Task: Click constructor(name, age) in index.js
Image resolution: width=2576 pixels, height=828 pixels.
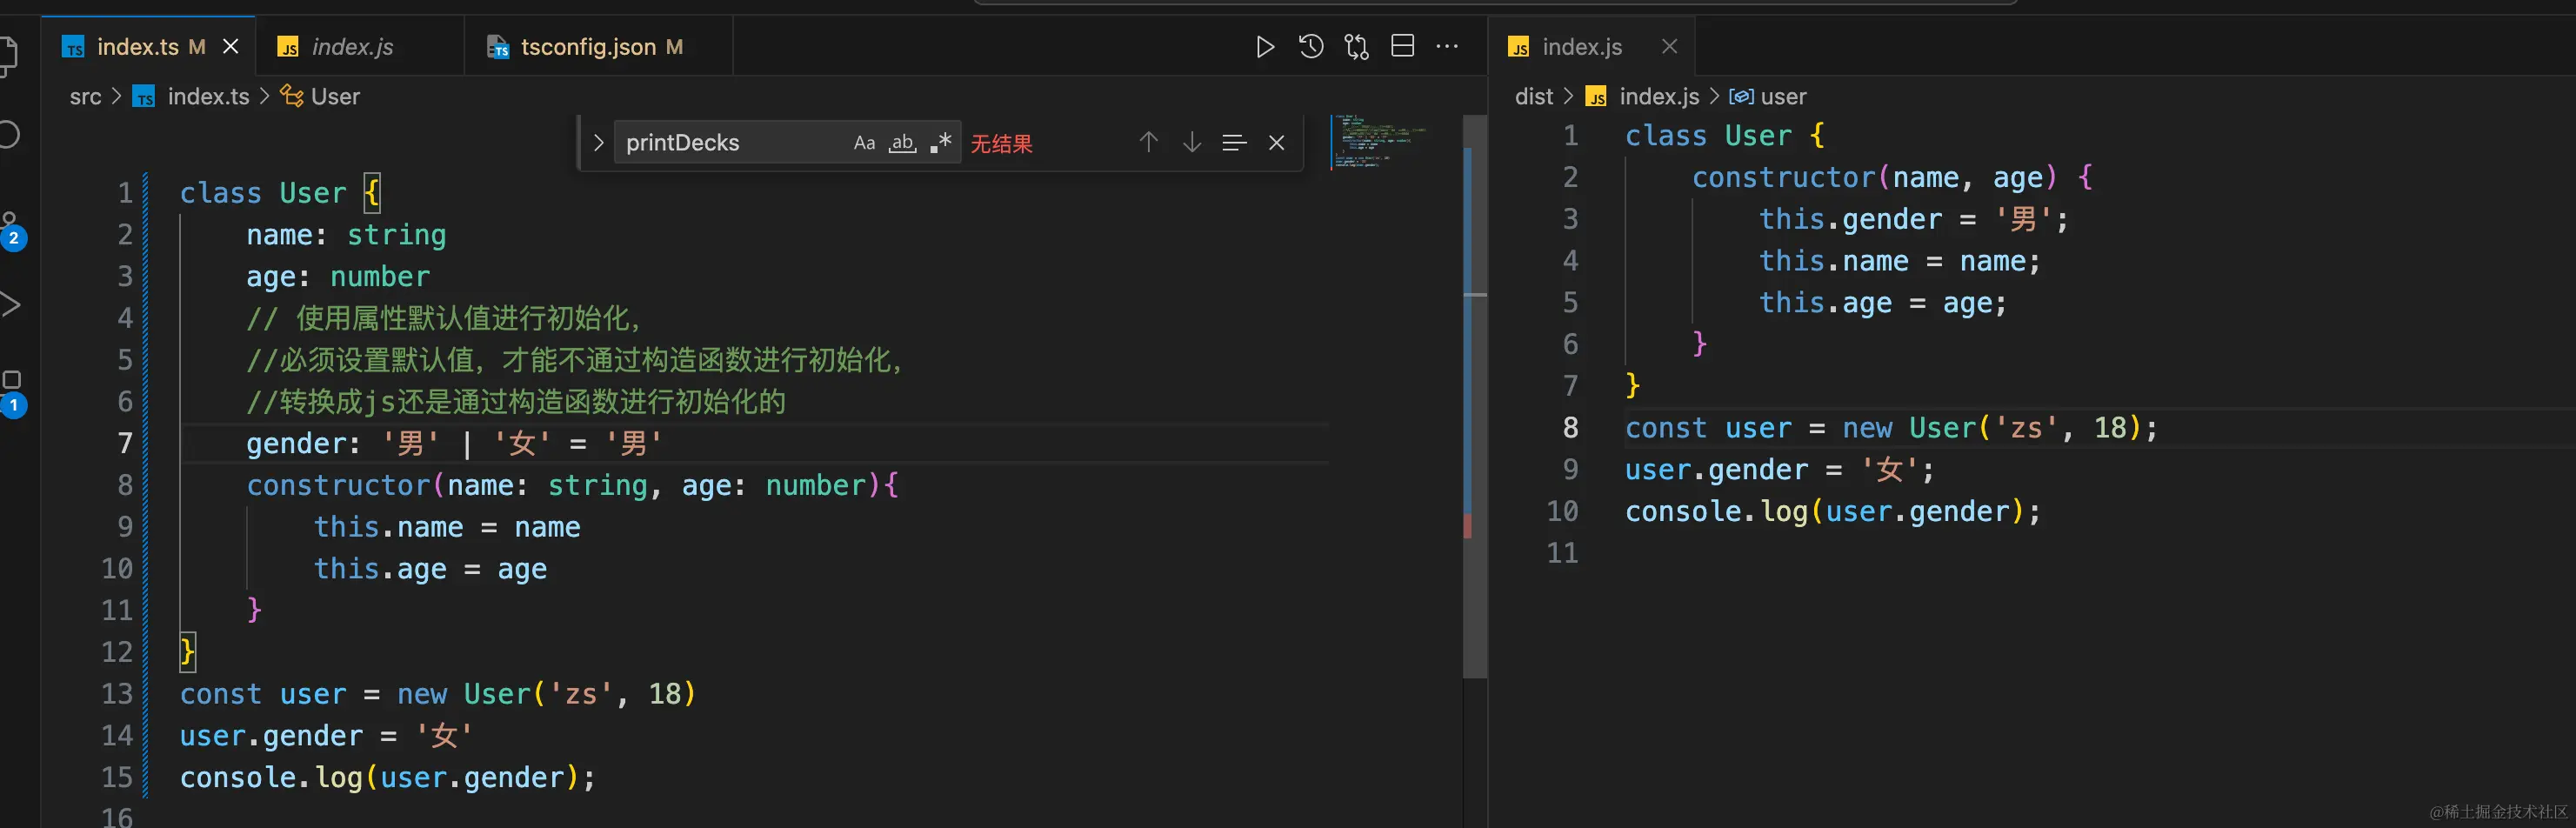Action: (x=1874, y=177)
